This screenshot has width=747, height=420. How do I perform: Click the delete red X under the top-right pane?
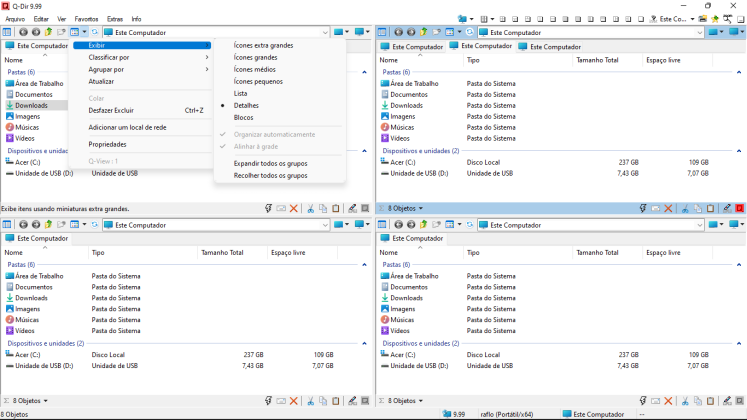[x=668, y=208]
